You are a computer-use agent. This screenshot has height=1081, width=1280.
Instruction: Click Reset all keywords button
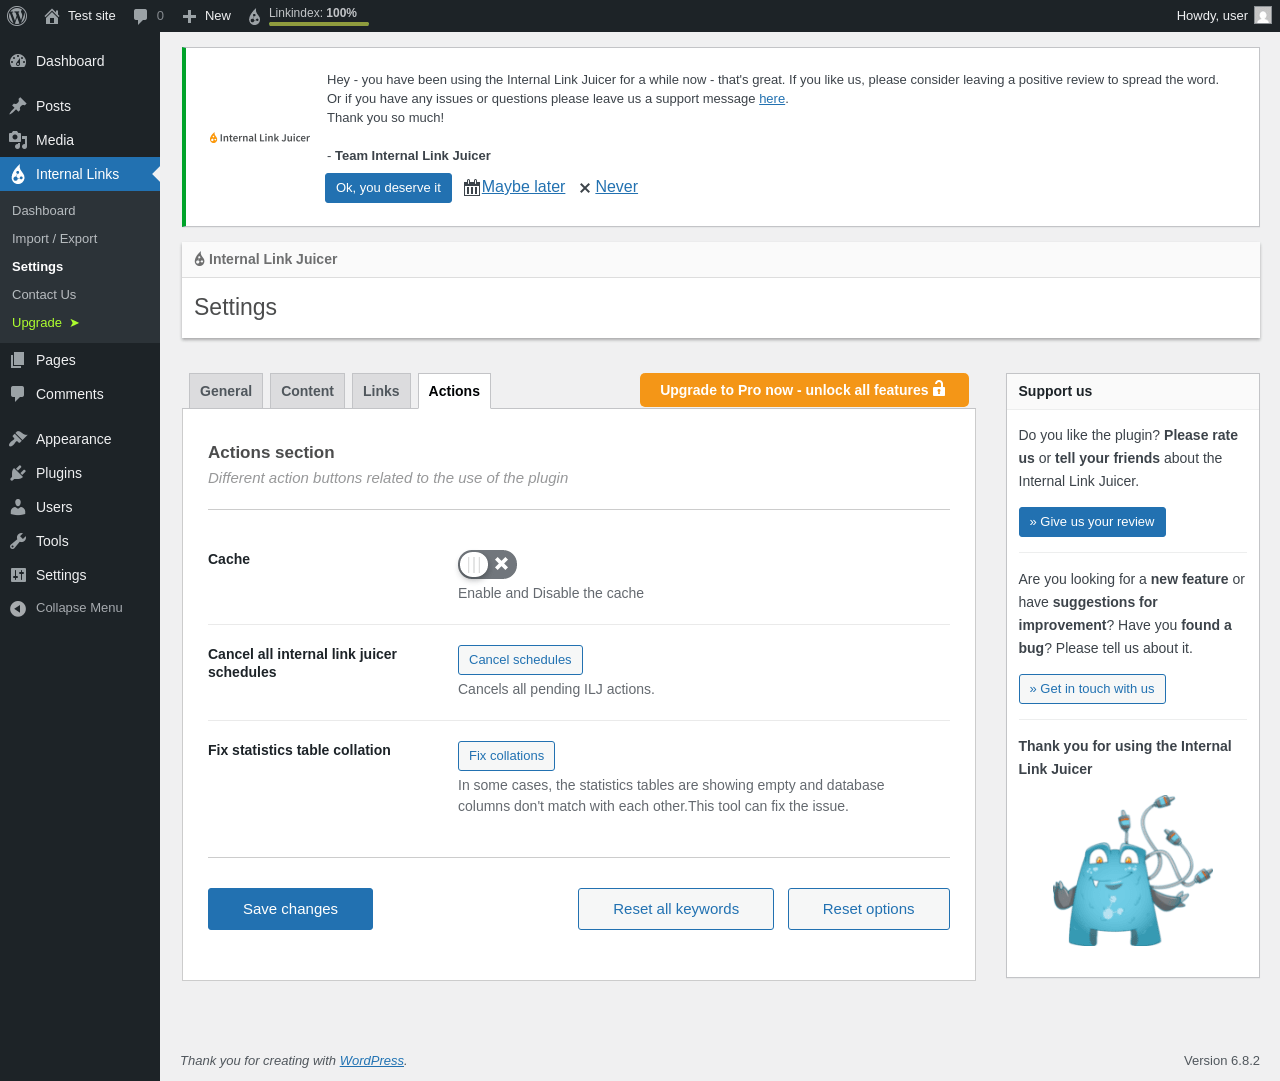coord(676,909)
